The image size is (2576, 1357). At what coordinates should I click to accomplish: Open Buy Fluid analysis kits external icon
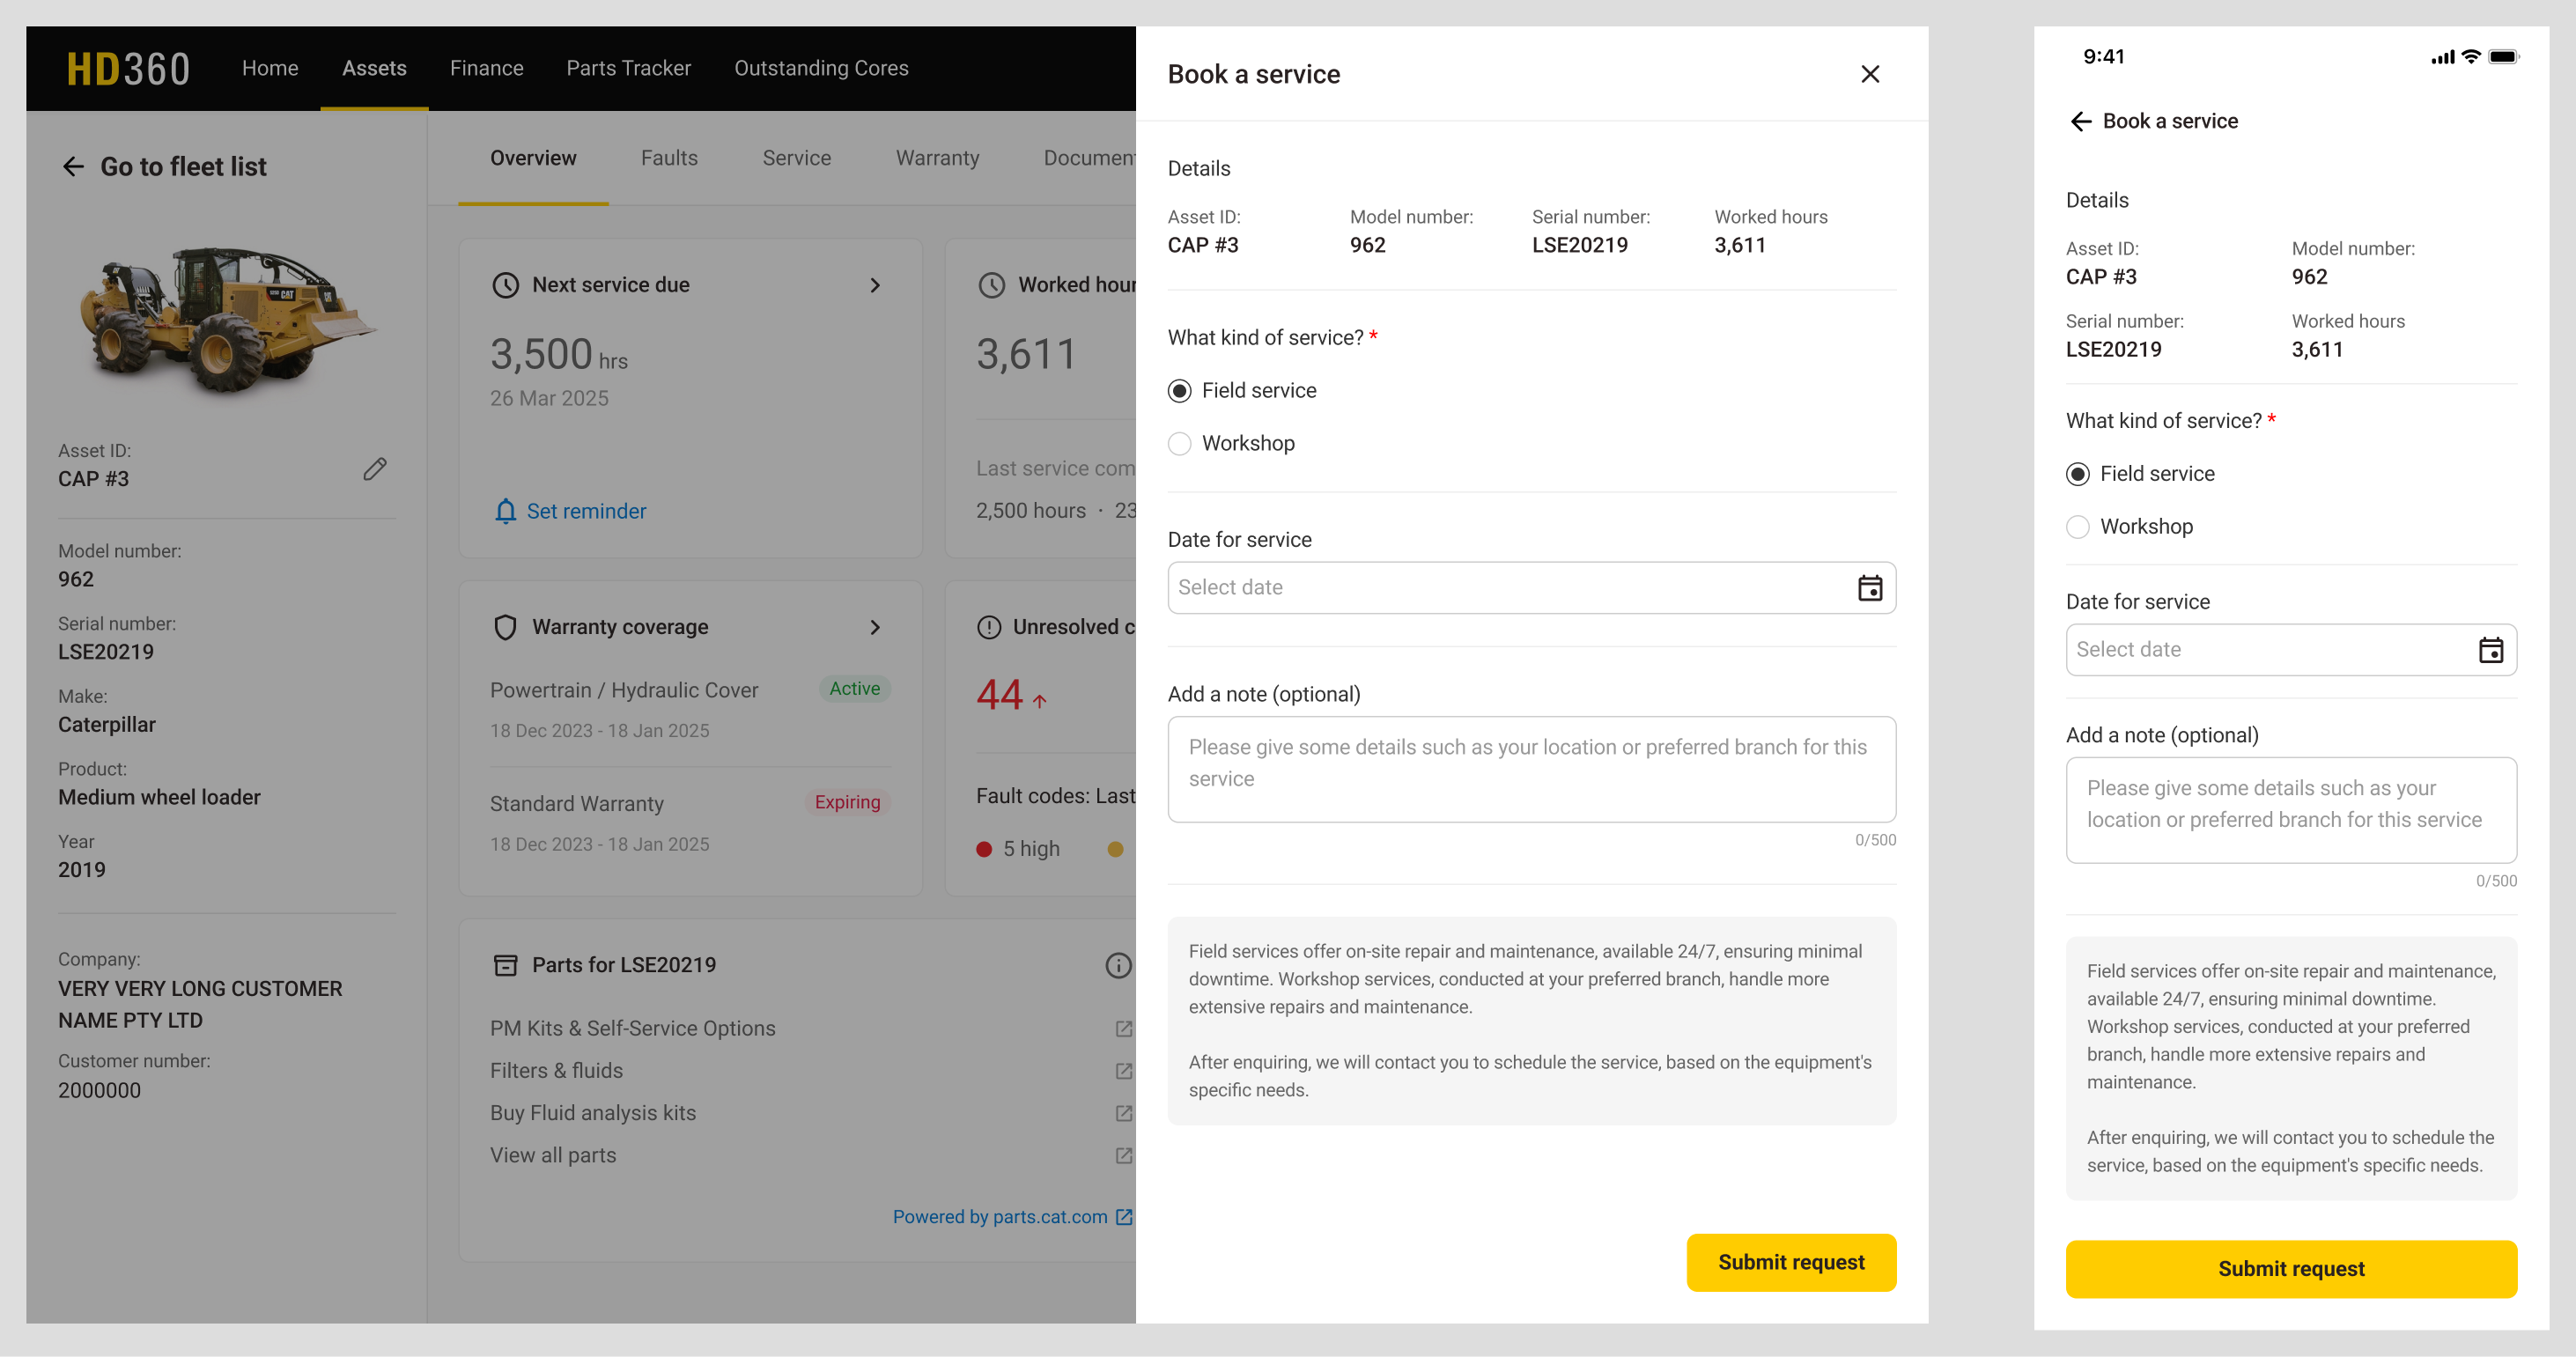(1123, 1113)
